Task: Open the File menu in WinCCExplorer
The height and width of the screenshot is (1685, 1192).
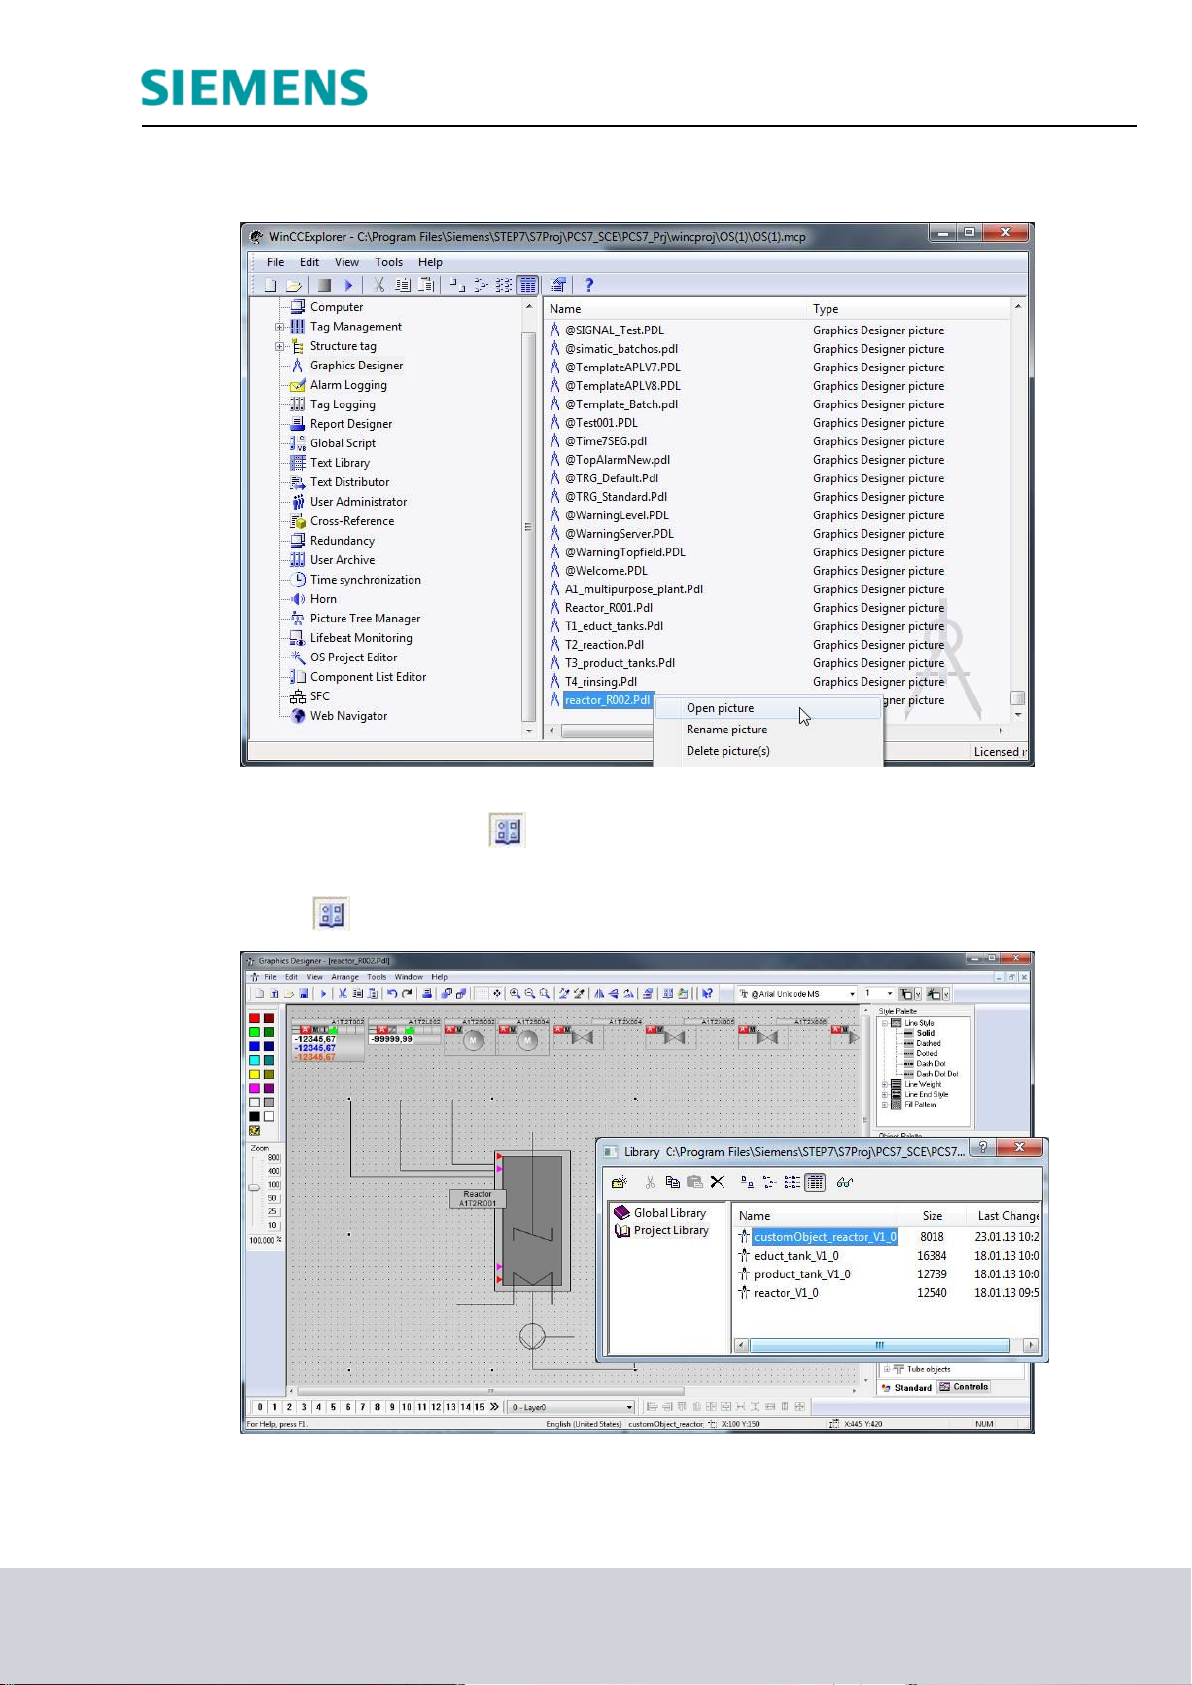Action: tap(275, 263)
